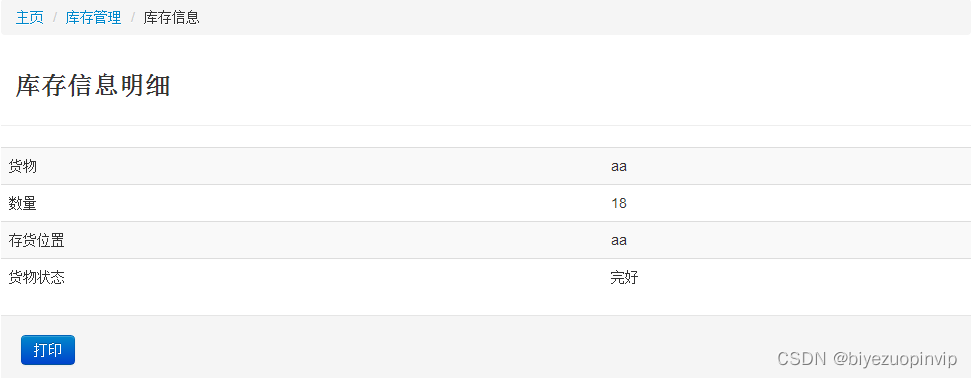This screenshot has height=378, width=972.
Task: Select the 完好 status value
Action: pyautogui.click(x=624, y=278)
